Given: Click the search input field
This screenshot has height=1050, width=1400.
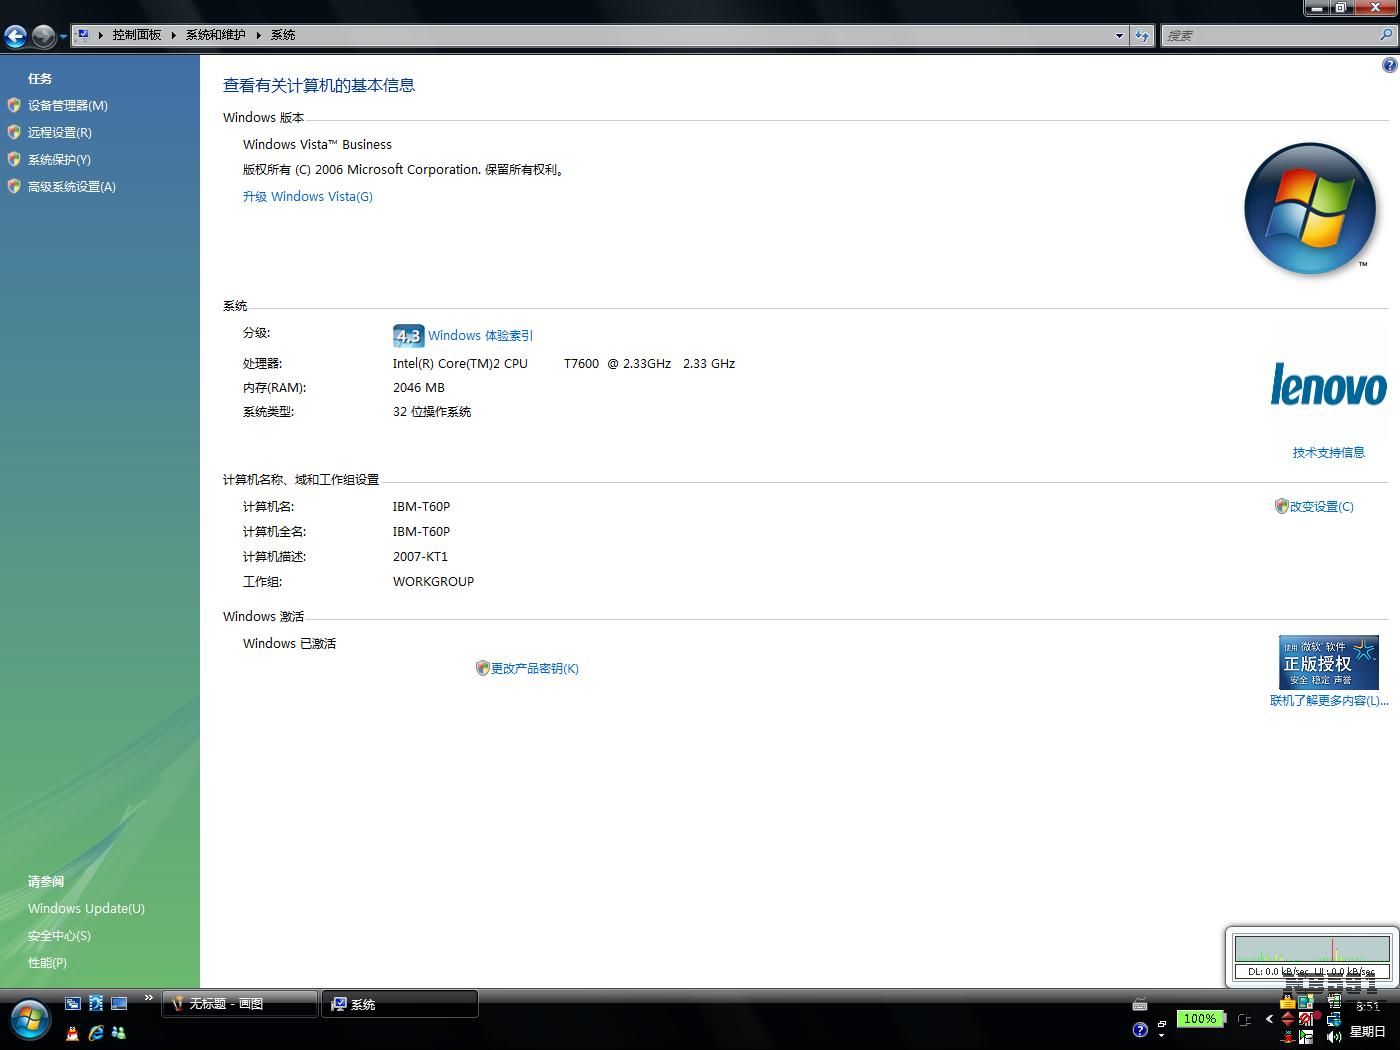Looking at the screenshot, I should pos(1270,36).
